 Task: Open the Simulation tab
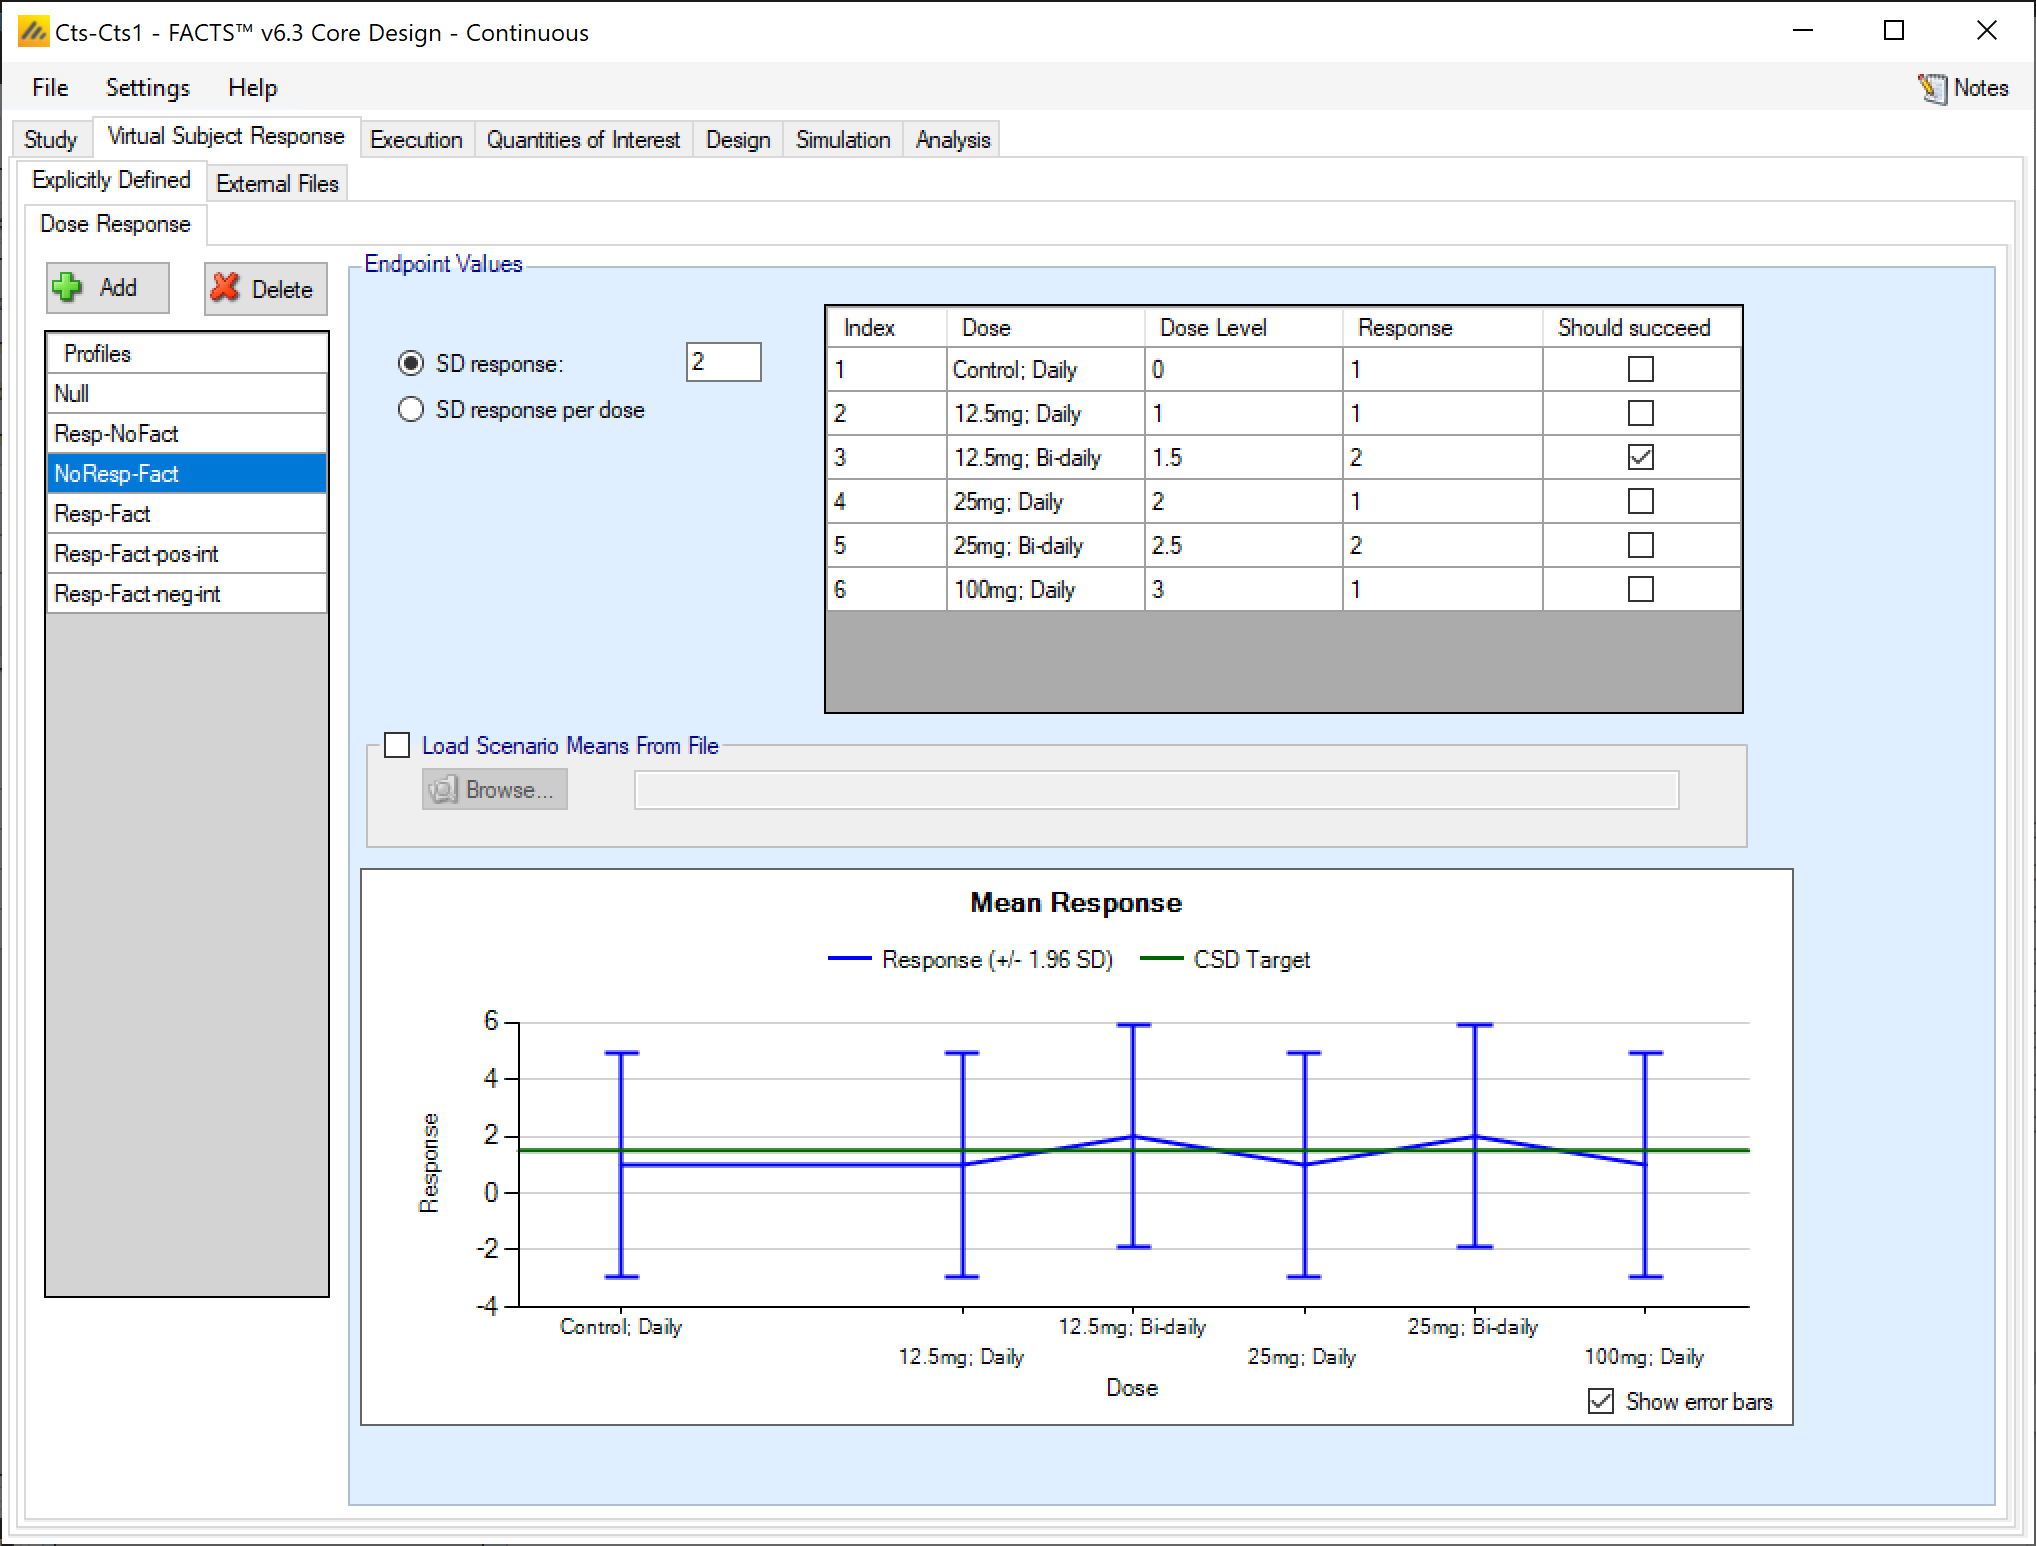click(x=842, y=140)
